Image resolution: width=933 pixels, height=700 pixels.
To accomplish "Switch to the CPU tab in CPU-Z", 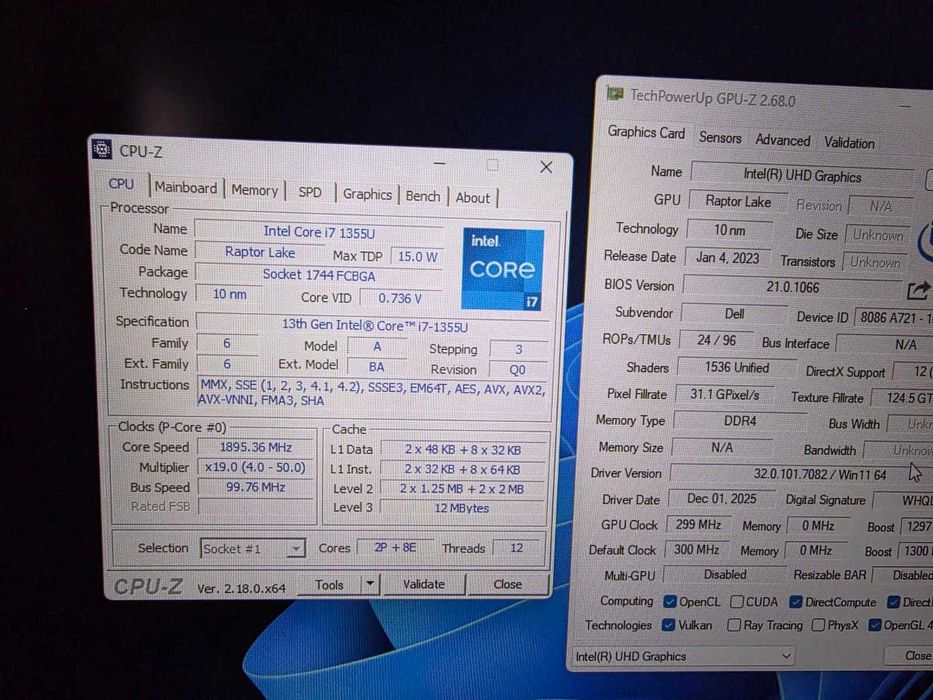I will 121,184.
